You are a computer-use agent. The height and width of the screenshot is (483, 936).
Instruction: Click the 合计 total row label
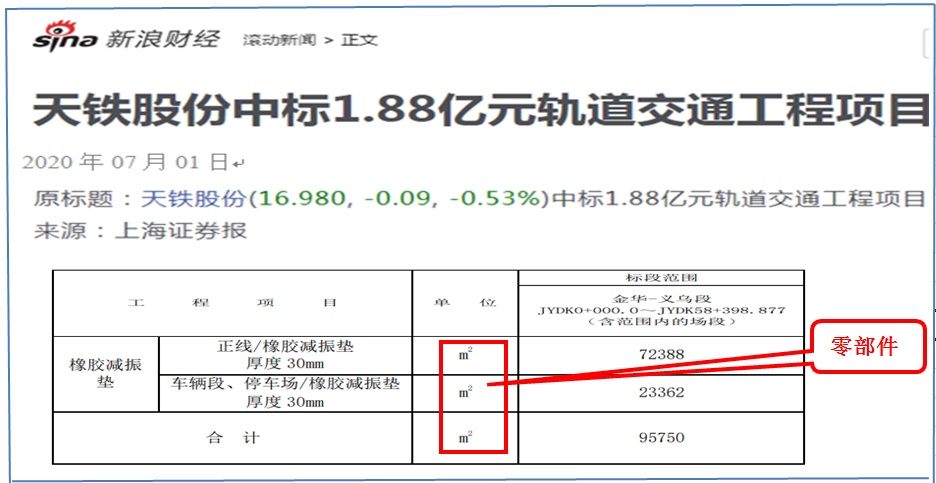coord(232,438)
